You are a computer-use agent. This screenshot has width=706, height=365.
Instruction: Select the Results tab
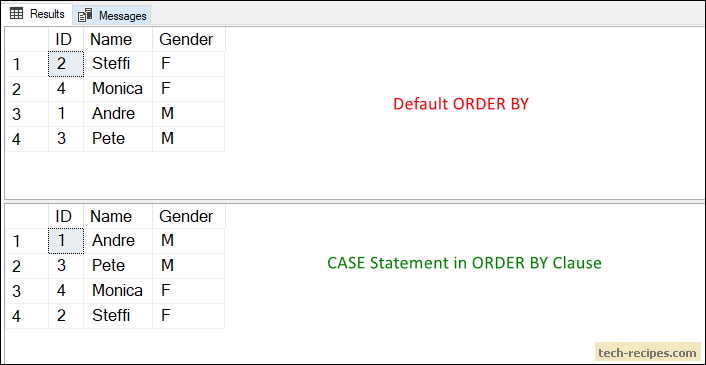tap(37, 14)
